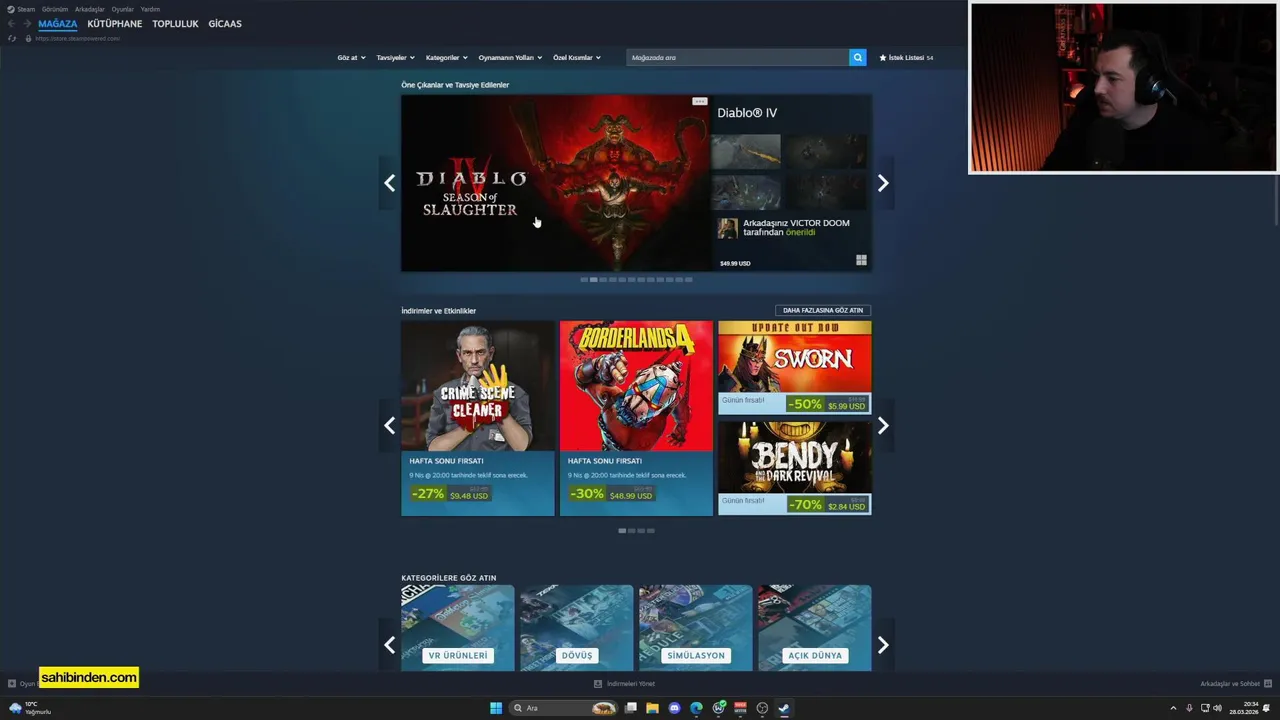The height and width of the screenshot is (720, 1280).
Task: Click the volume icon in system tray
Action: [1217, 708]
